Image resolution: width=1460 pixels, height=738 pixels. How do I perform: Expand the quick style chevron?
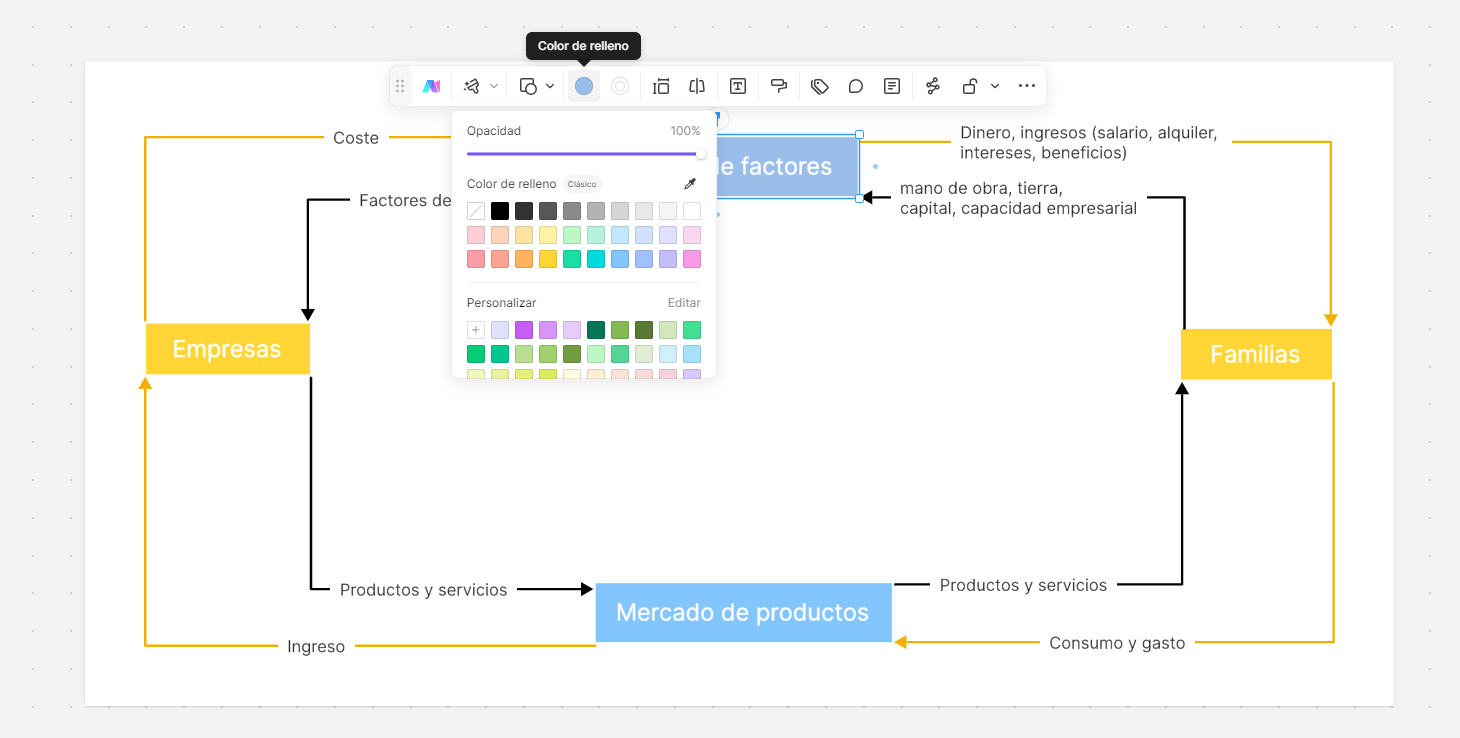click(x=494, y=86)
